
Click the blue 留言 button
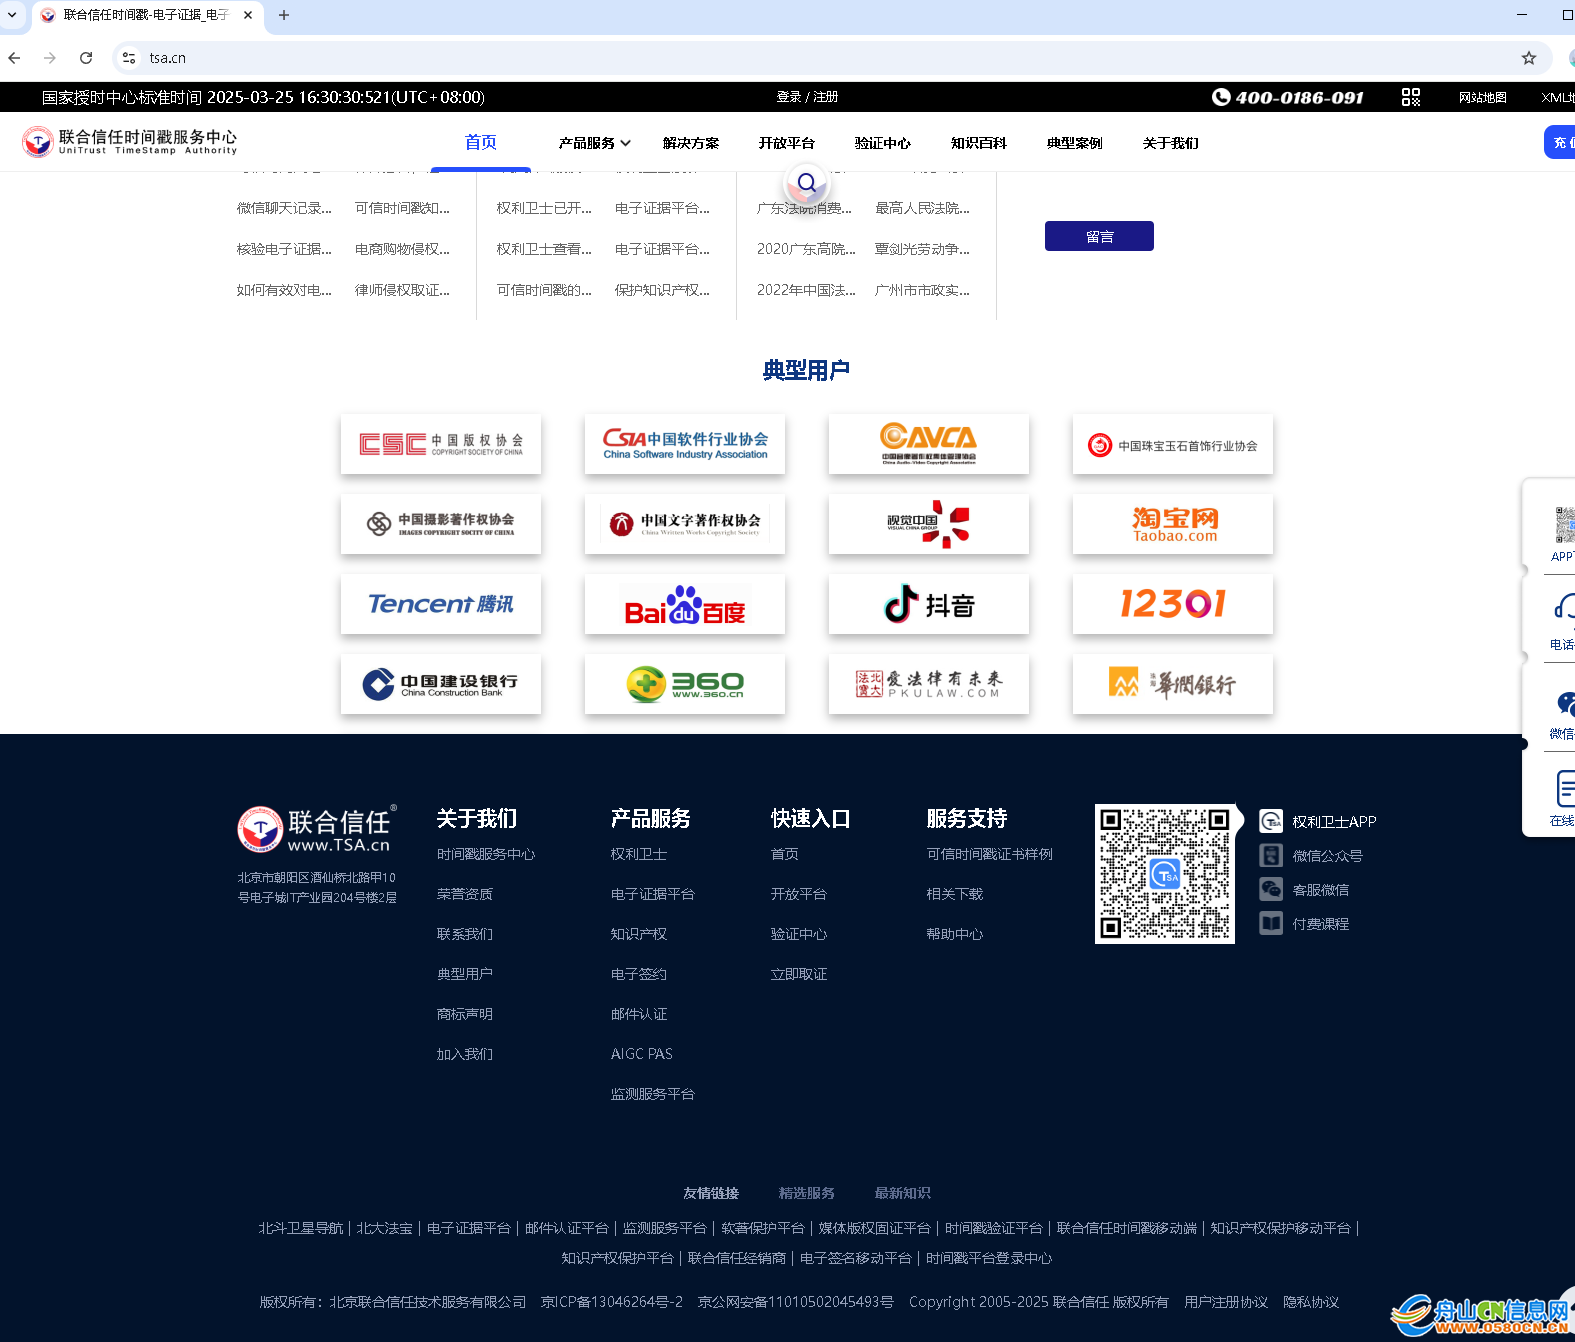[1099, 236]
